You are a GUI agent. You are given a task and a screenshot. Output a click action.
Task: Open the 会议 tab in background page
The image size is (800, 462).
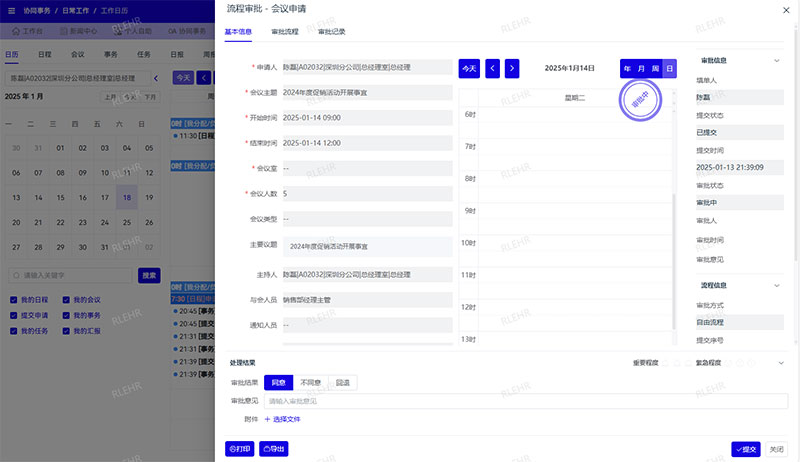coord(78,54)
